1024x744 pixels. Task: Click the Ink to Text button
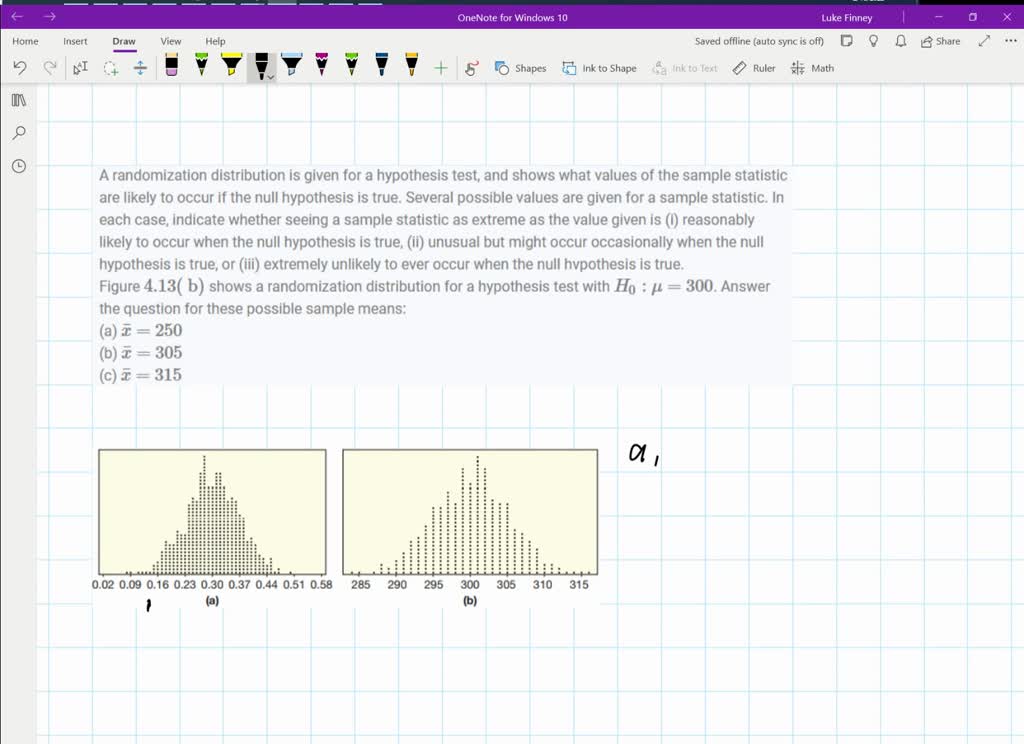pyautogui.click(x=684, y=68)
